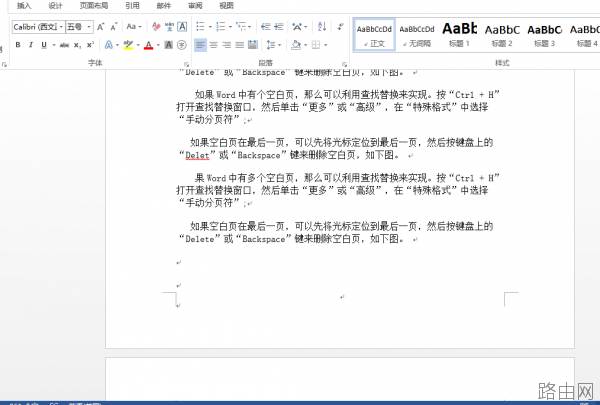Open the 审阅 ribbon tab

tap(196, 5)
